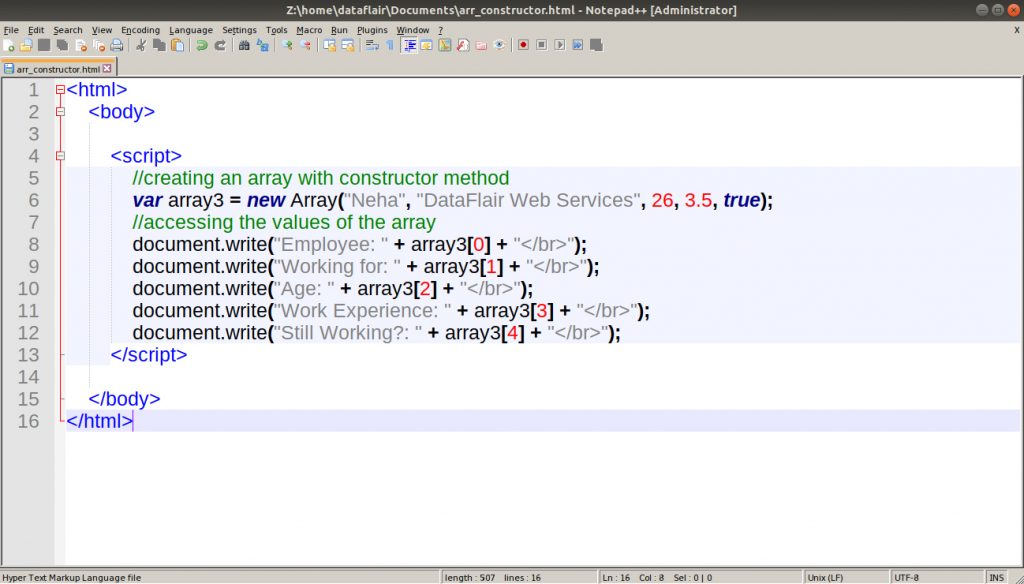
Task: Click the X at menu bar's right end
Action: pos(1016,30)
